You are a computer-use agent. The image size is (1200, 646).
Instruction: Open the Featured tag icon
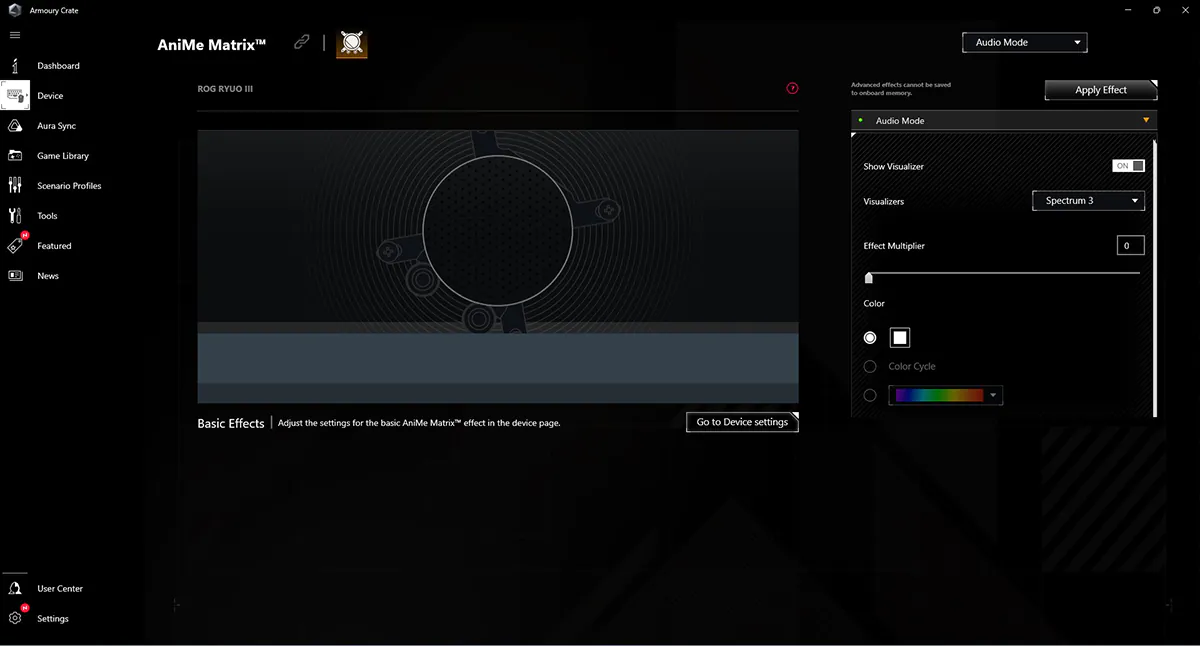tap(16, 245)
